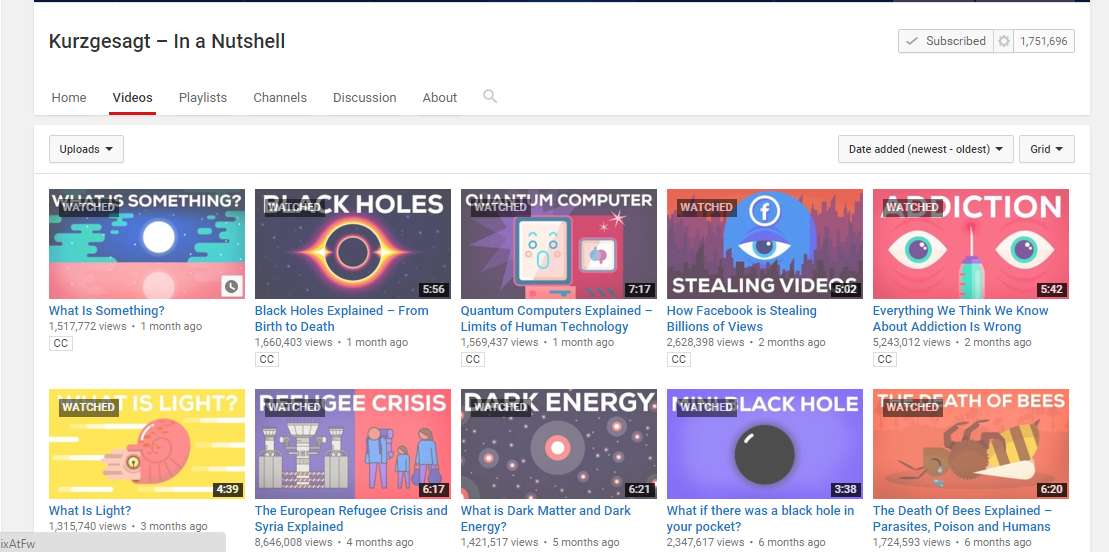Click the 1,517,772 views text
Image resolution: width=1109 pixels, height=552 pixels.
(x=88, y=327)
